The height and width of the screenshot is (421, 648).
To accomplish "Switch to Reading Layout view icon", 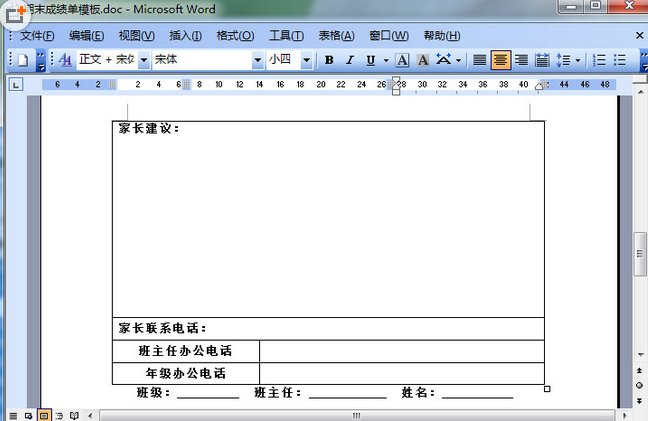I will (x=74, y=416).
